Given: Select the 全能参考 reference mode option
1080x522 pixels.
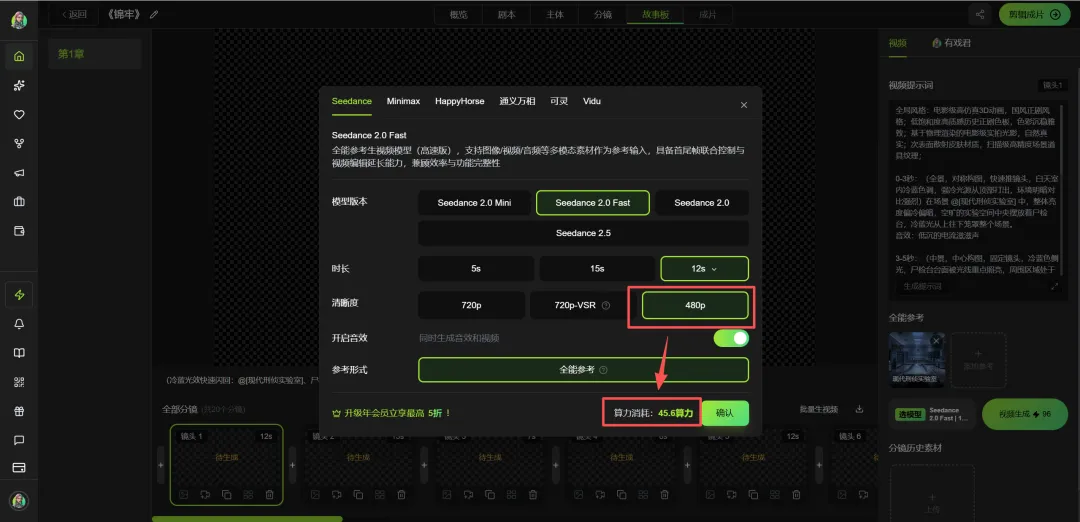Looking at the screenshot, I should tap(583, 370).
